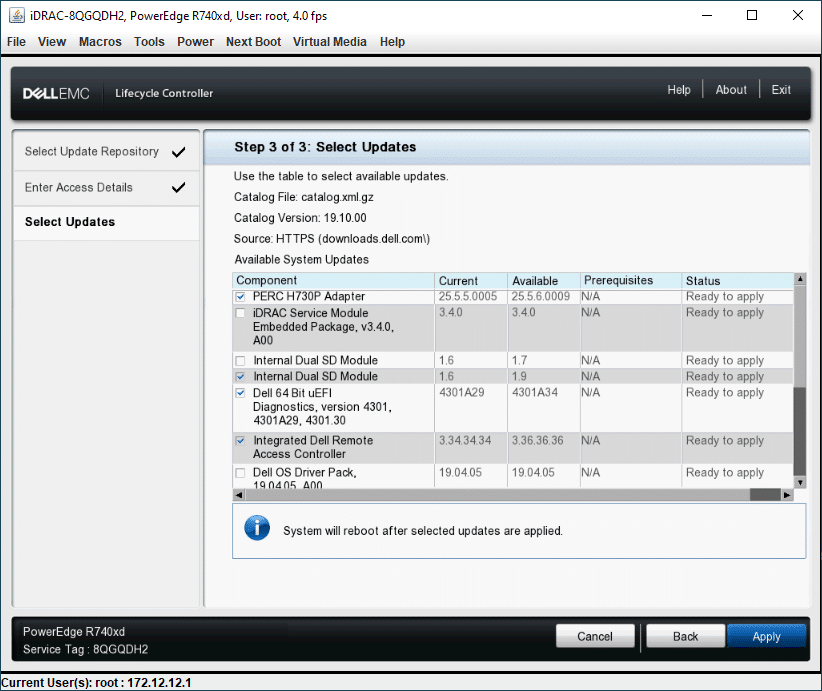Open the Power menu
Viewport: 822px width, 691px height.
[x=195, y=41]
